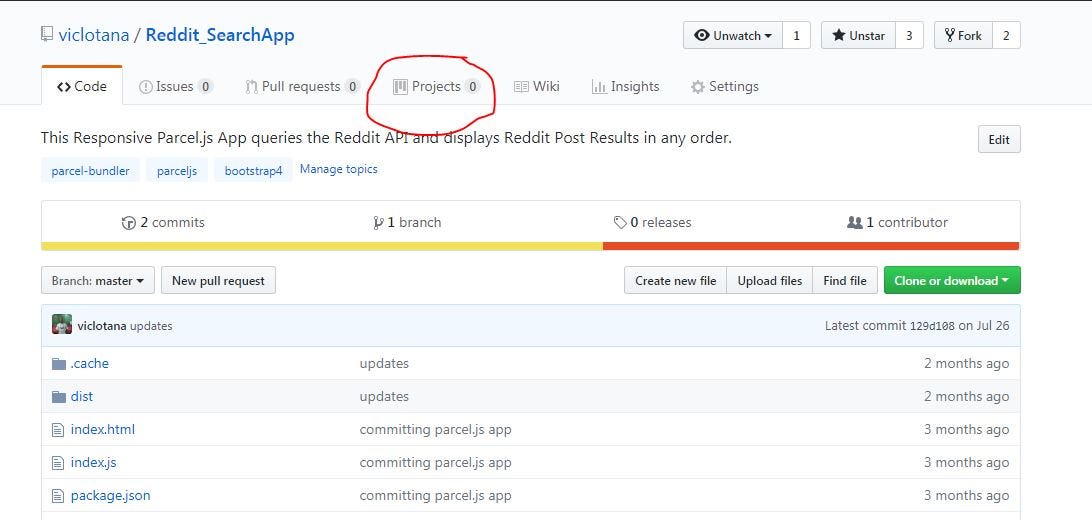The height and width of the screenshot is (520, 1092).
Task: Open the commit message beside index.js
Action: (x=435, y=462)
